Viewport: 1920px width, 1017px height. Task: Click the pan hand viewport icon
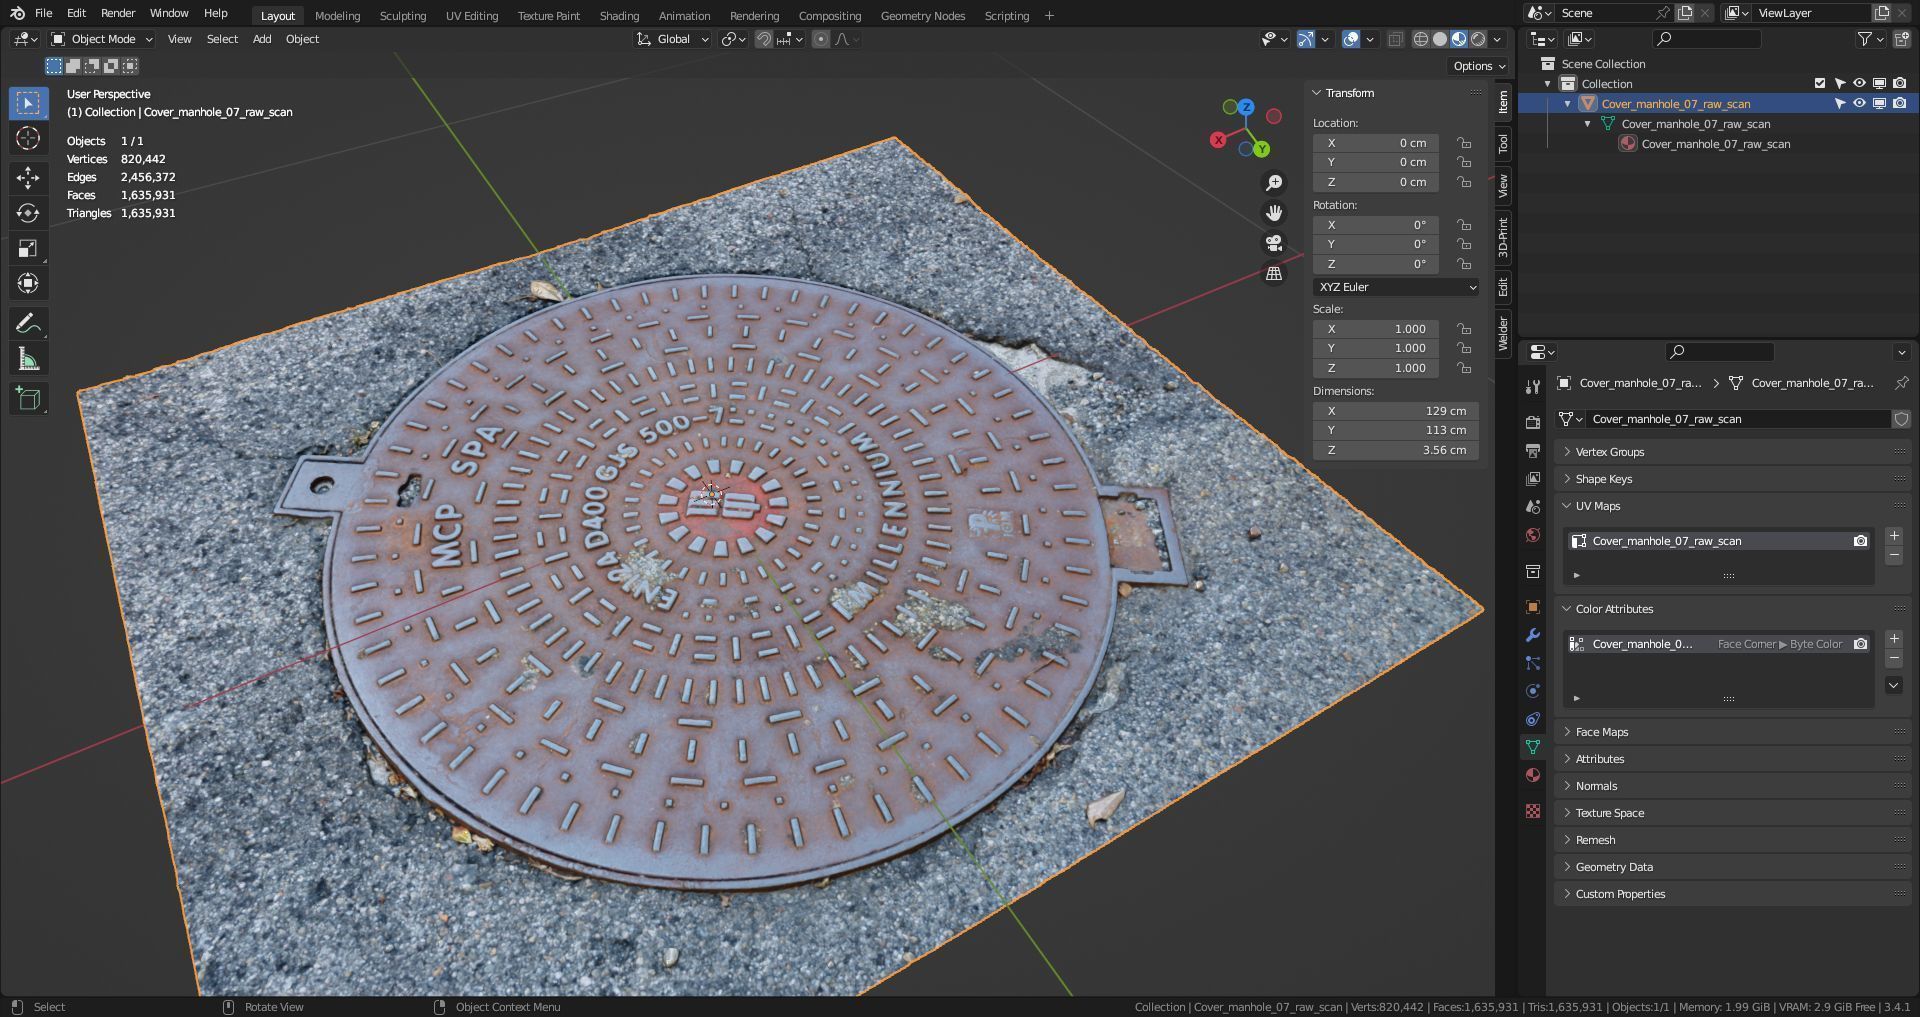[1274, 213]
